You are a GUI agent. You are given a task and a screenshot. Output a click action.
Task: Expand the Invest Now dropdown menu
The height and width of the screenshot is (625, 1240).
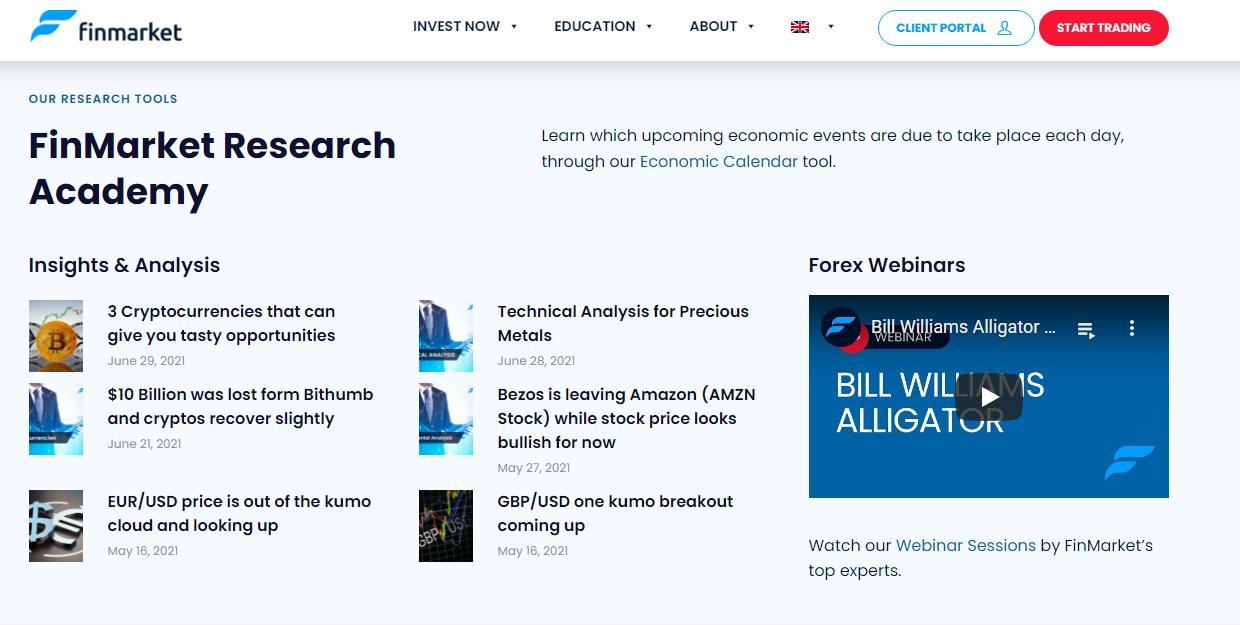pos(465,27)
